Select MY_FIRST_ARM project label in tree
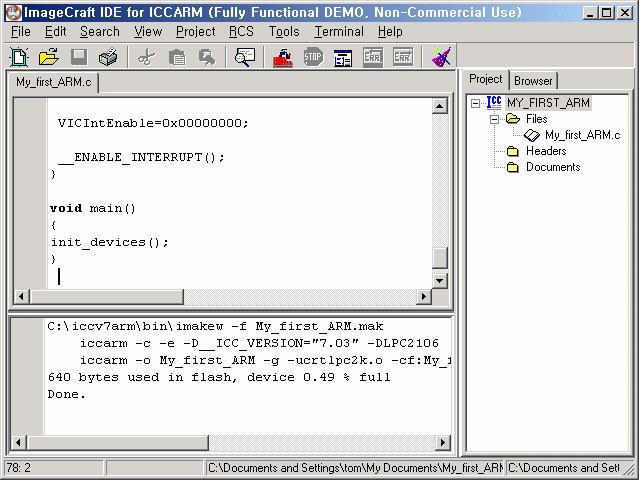The image size is (639, 480). pos(548,103)
